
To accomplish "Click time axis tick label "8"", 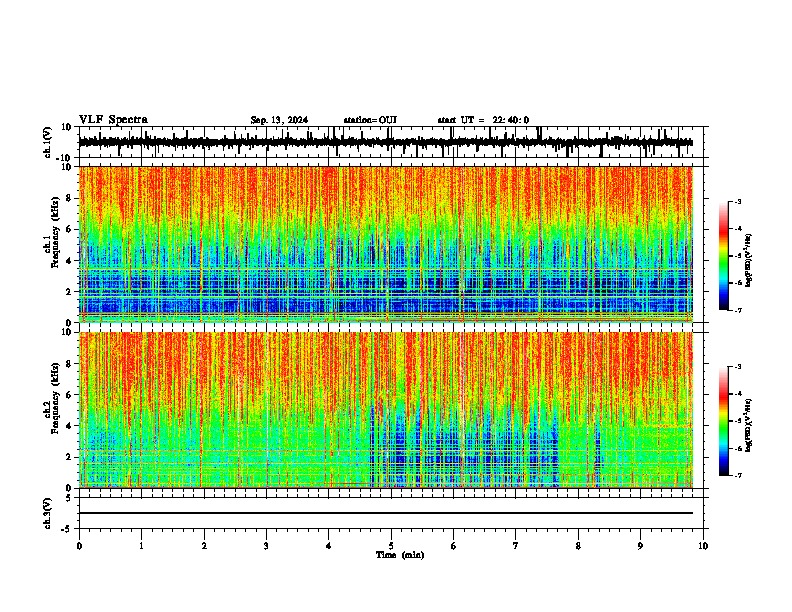I will pos(578,546).
